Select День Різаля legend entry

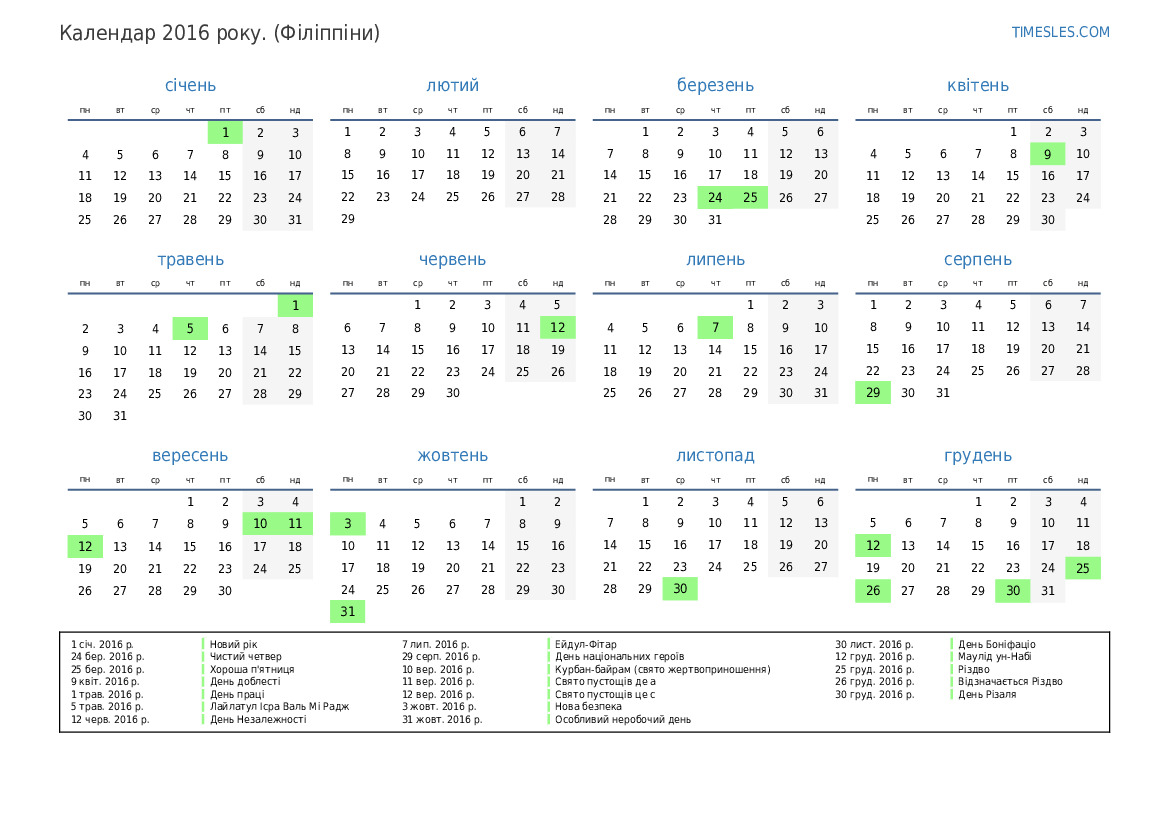(x=987, y=694)
